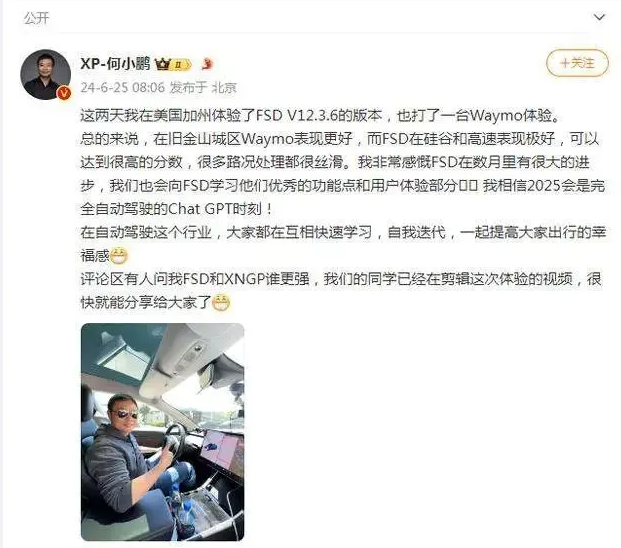Click the yellow level II badge

[181, 64]
